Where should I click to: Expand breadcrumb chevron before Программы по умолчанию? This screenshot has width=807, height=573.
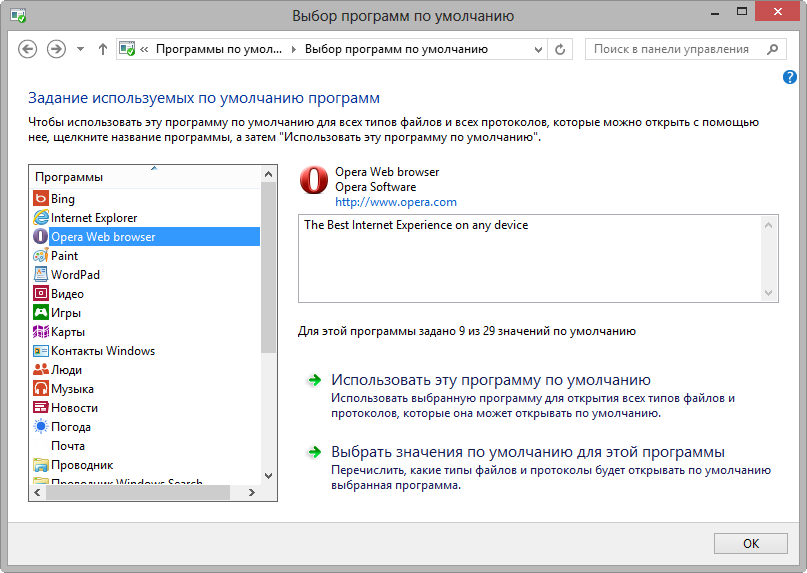pyautogui.click(x=146, y=49)
